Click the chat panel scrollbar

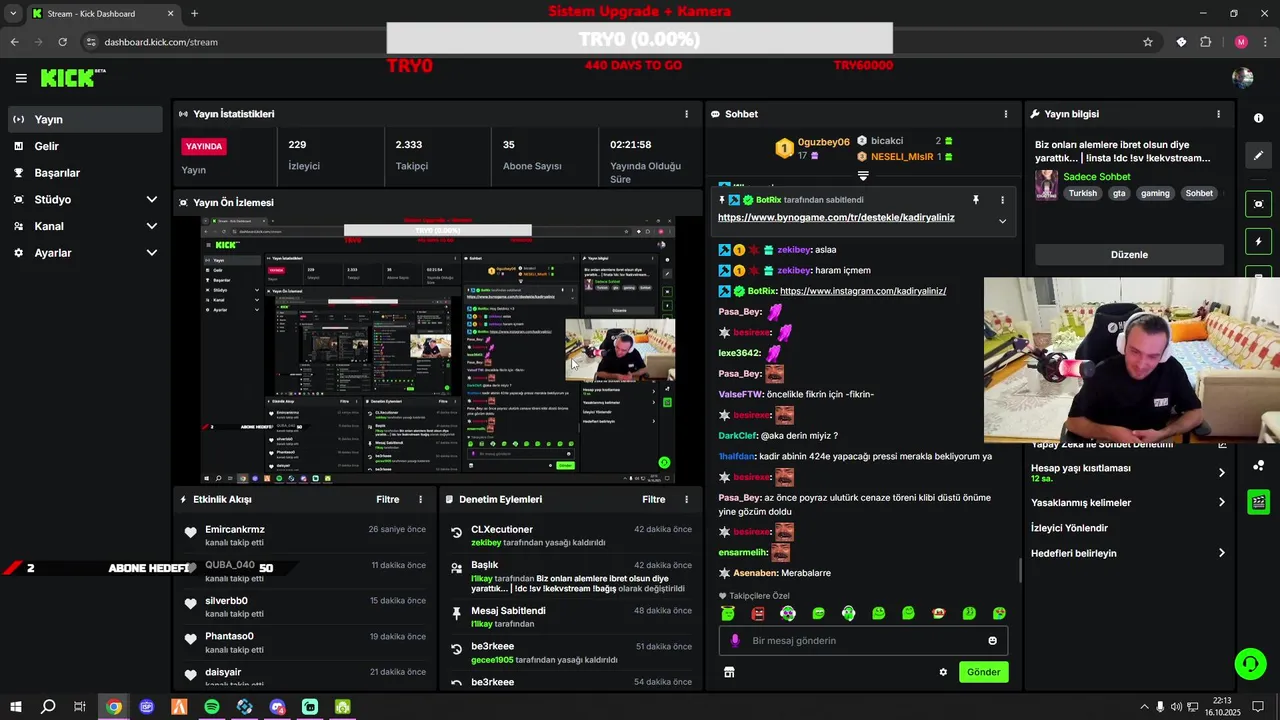click(x=1020, y=570)
